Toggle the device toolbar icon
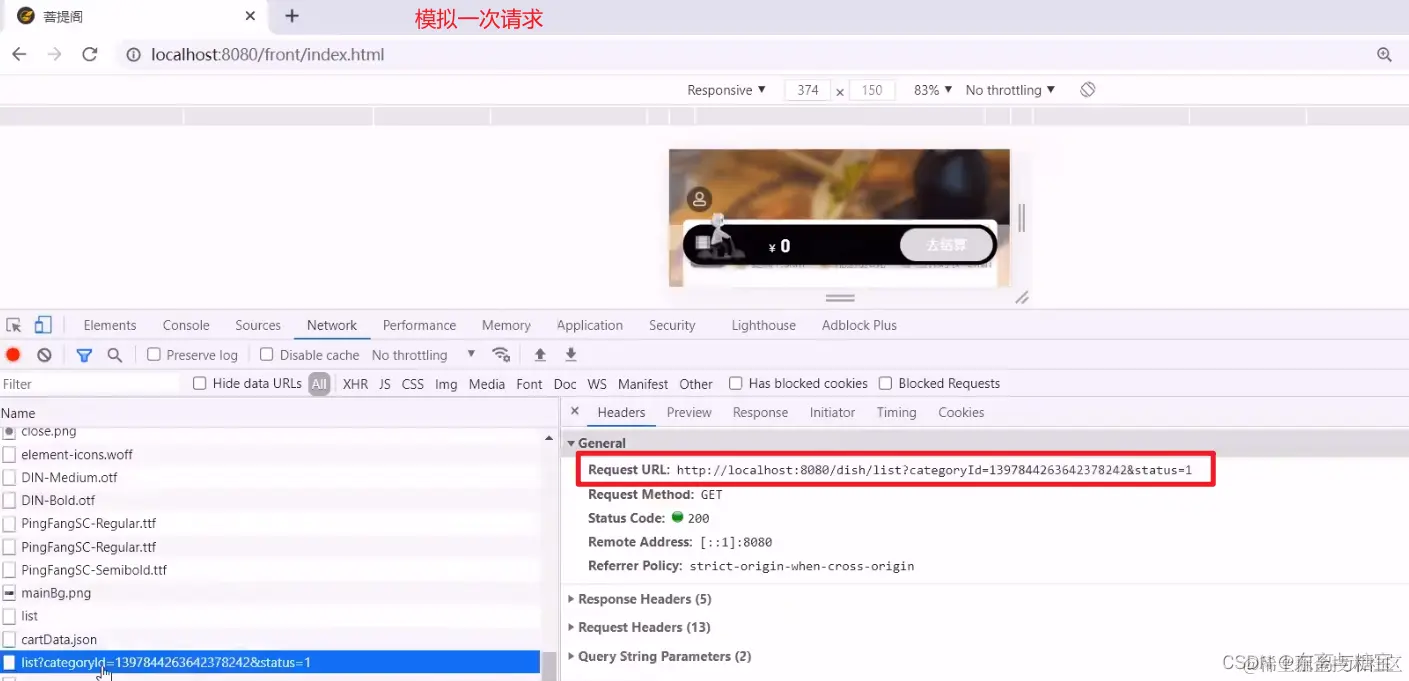The width and height of the screenshot is (1409, 681). click(x=42, y=324)
